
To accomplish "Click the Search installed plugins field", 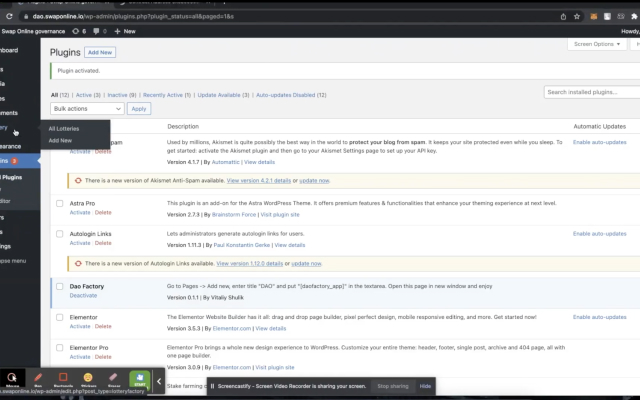I will pyautogui.click(x=590, y=92).
